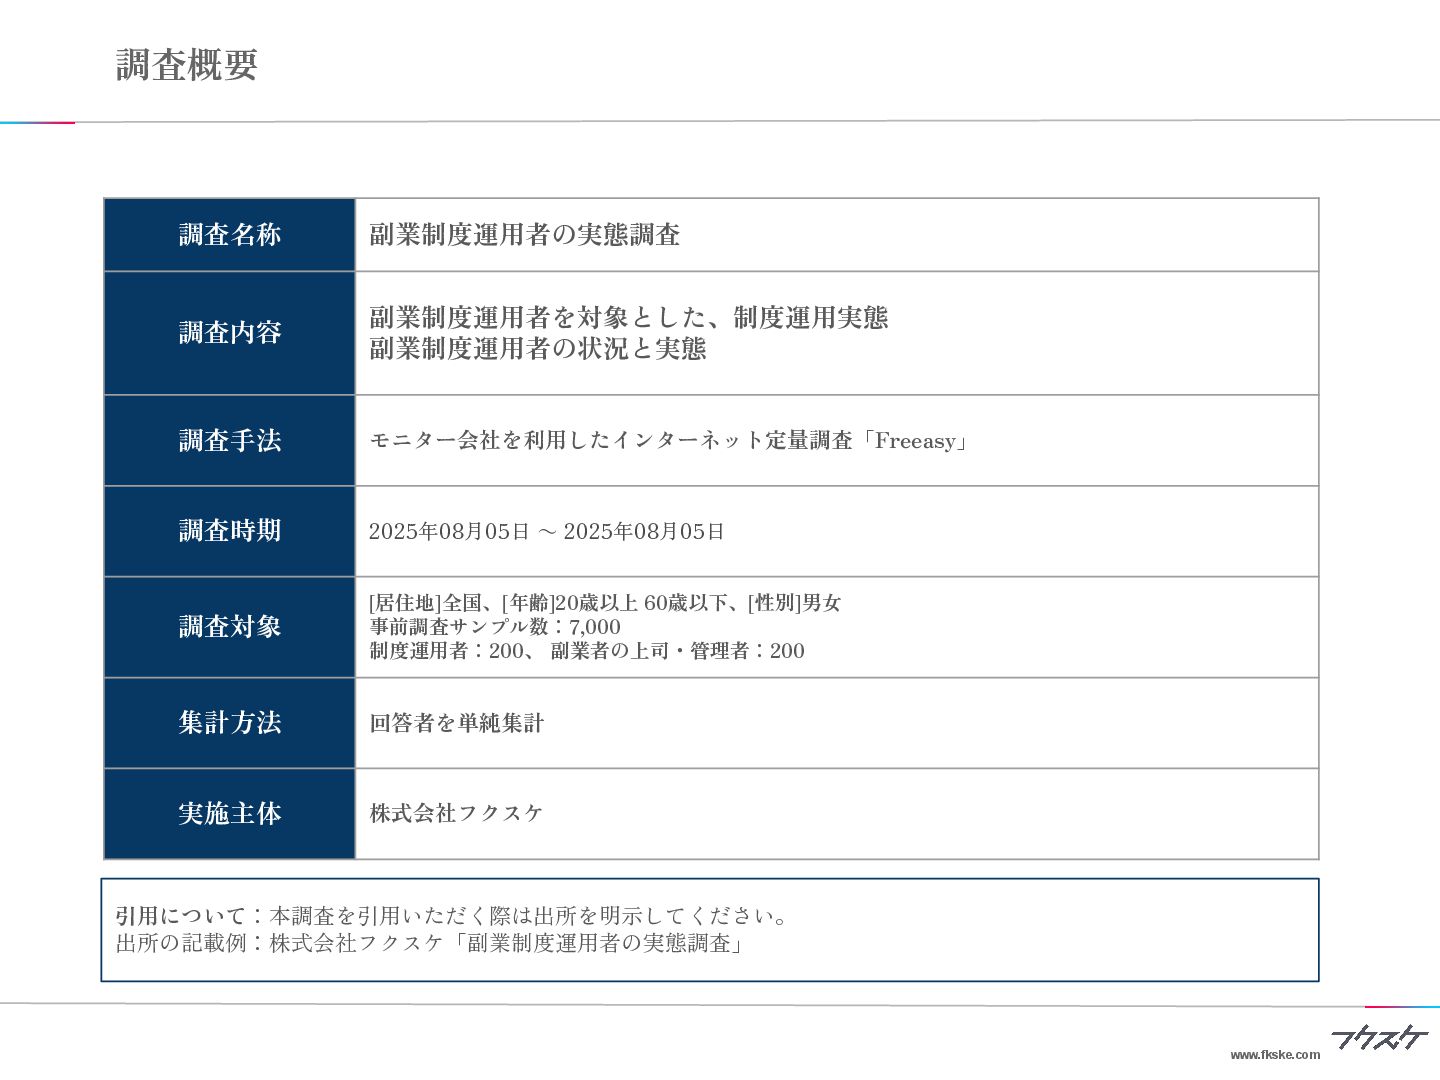Click the 調査概要 slide title

[x=187, y=65]
